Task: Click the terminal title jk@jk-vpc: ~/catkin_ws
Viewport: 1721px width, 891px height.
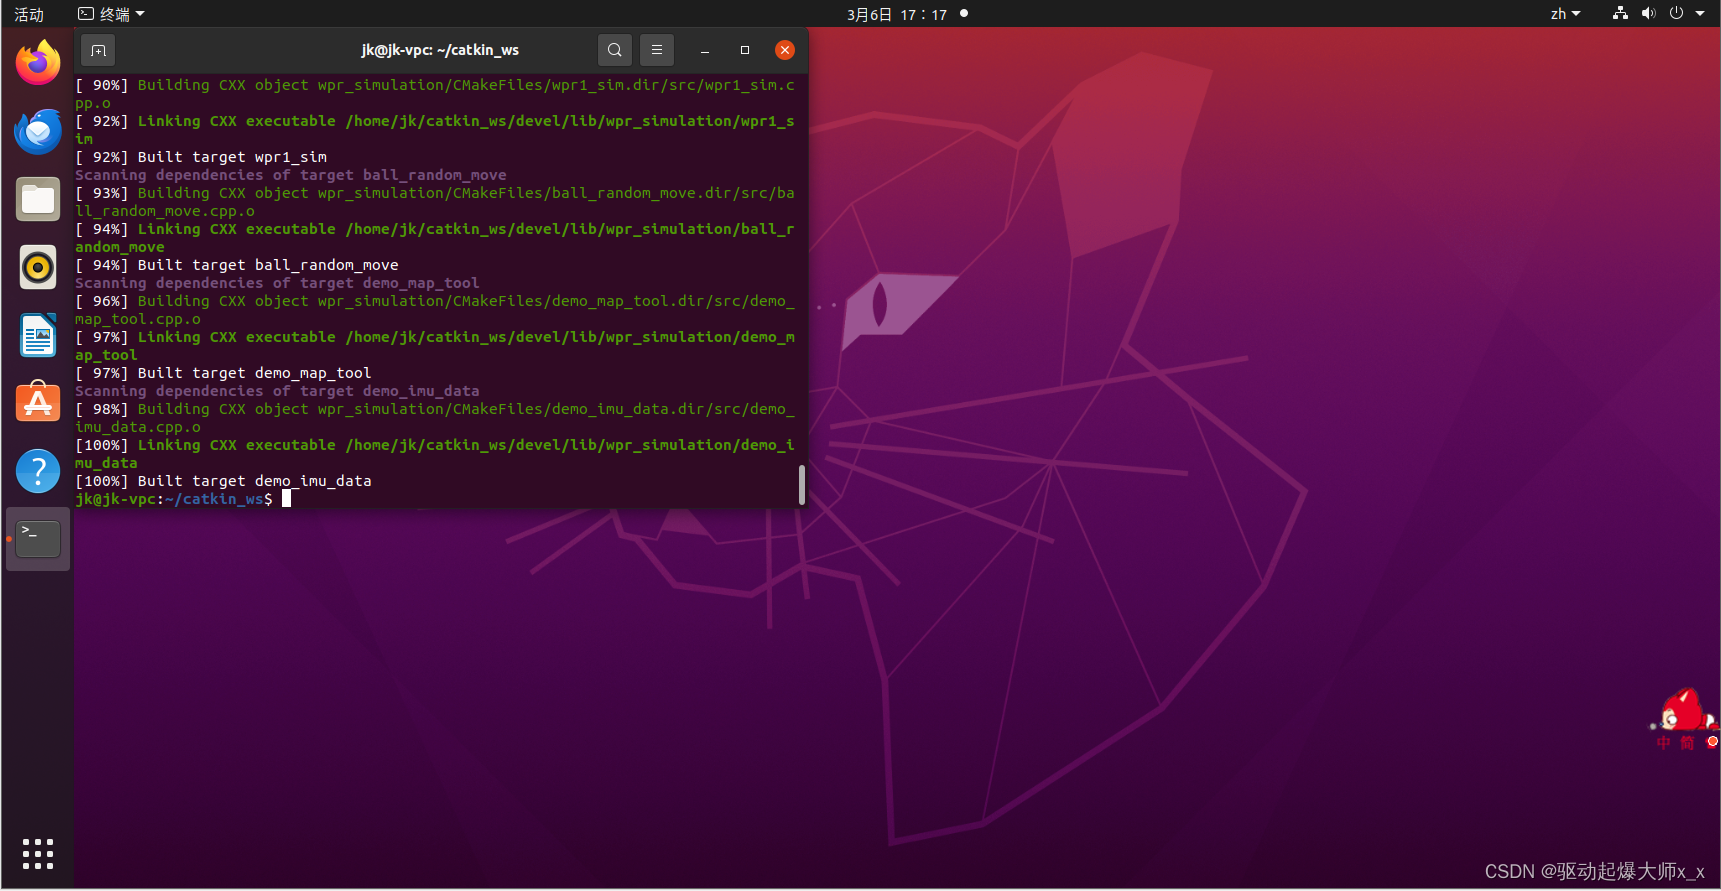Action: click(440, 50)
